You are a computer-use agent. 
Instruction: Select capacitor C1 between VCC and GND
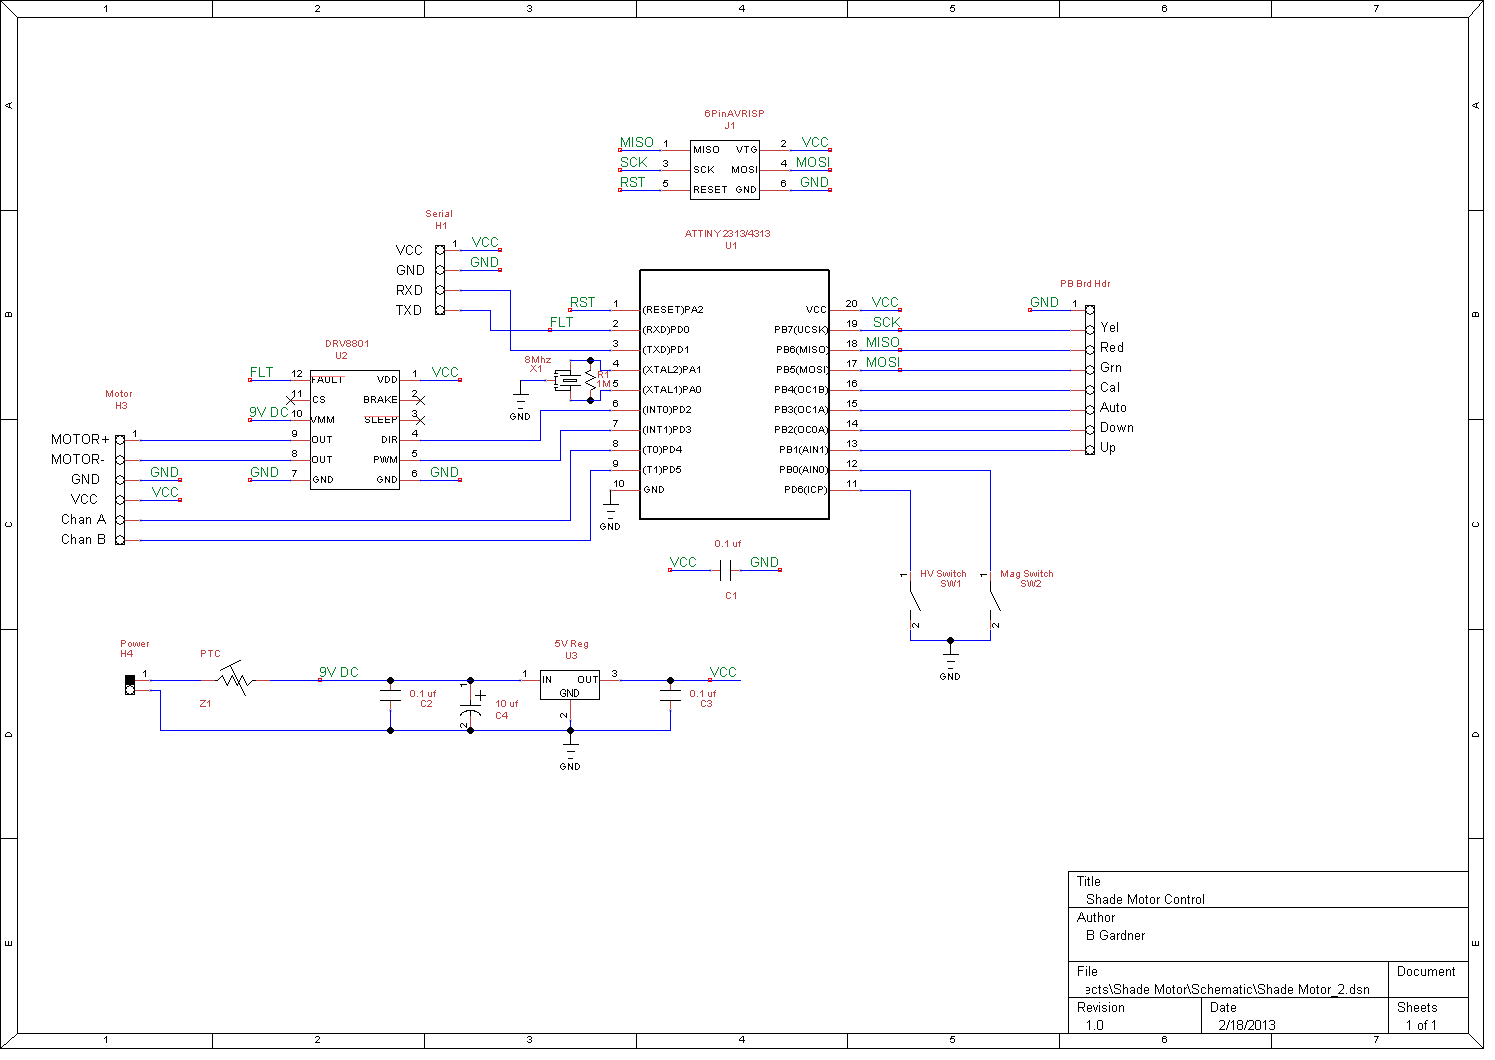(727, 570)
